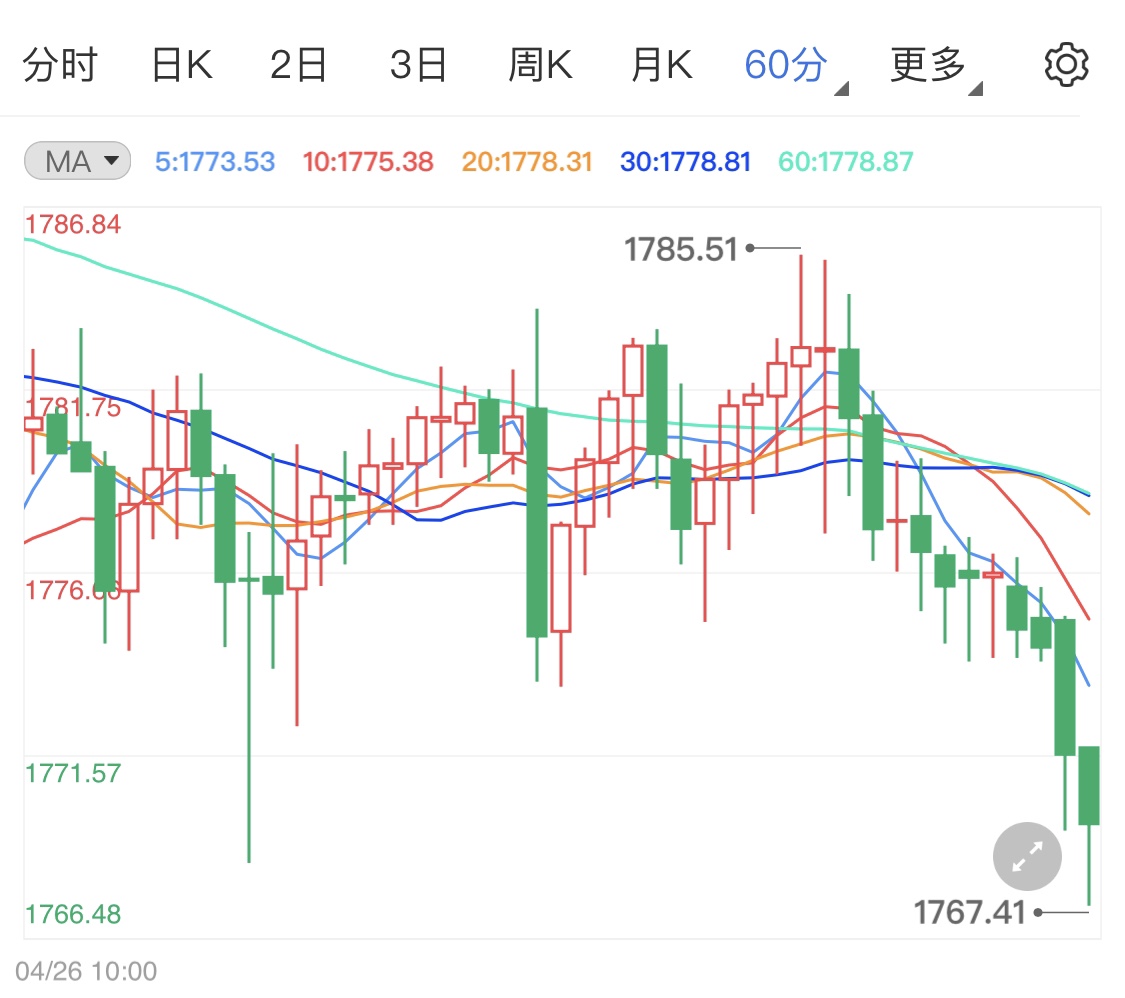
Task: Tap the 1771.57 axis price label
Action: point(73,773)
